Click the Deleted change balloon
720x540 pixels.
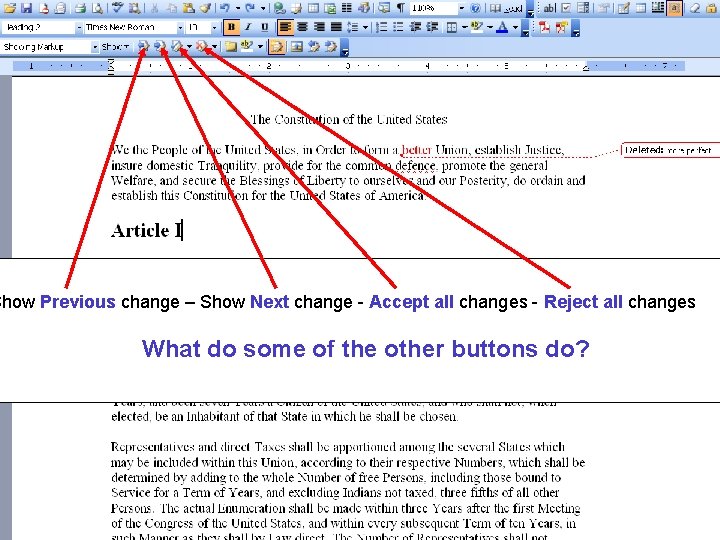(x=670, y=150)
